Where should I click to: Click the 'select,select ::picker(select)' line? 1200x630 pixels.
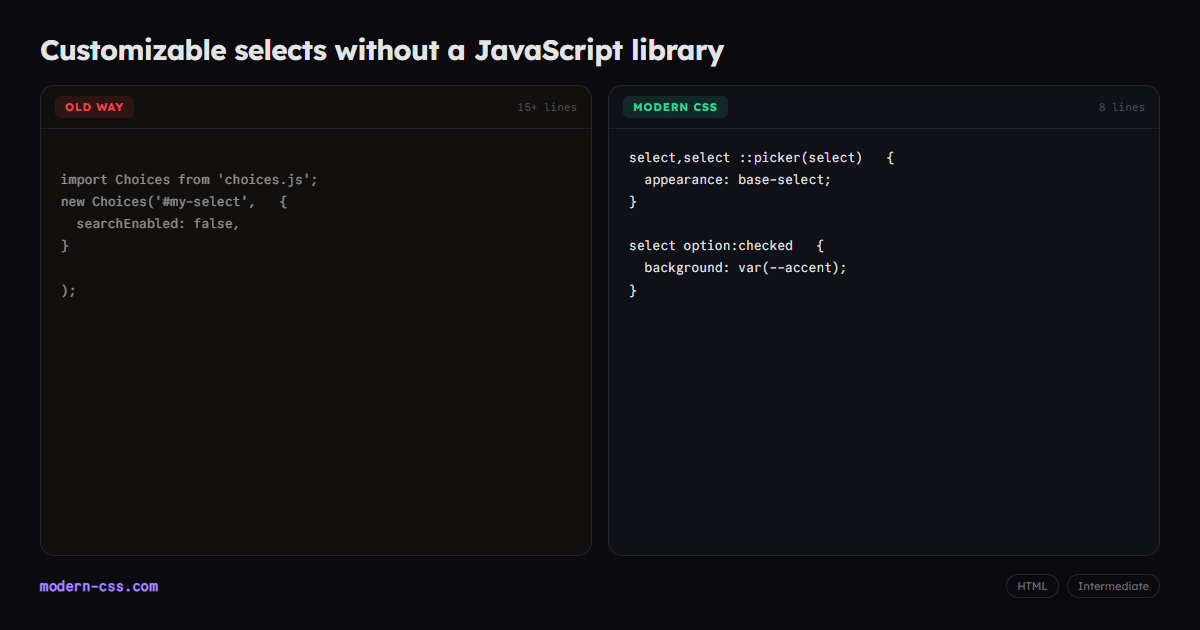[x=761, y=158]
